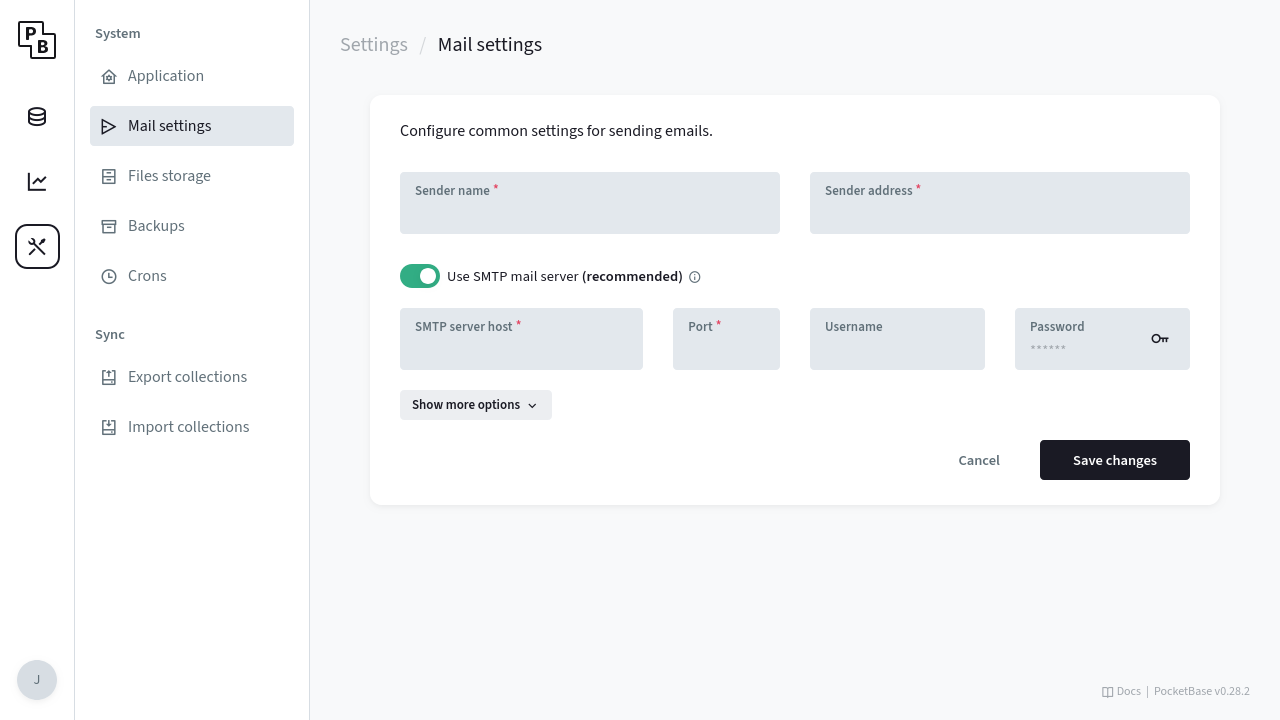Click the PocketBase logo icon
This screenshot has width=1280, height=720.
(x=37, y=40)
